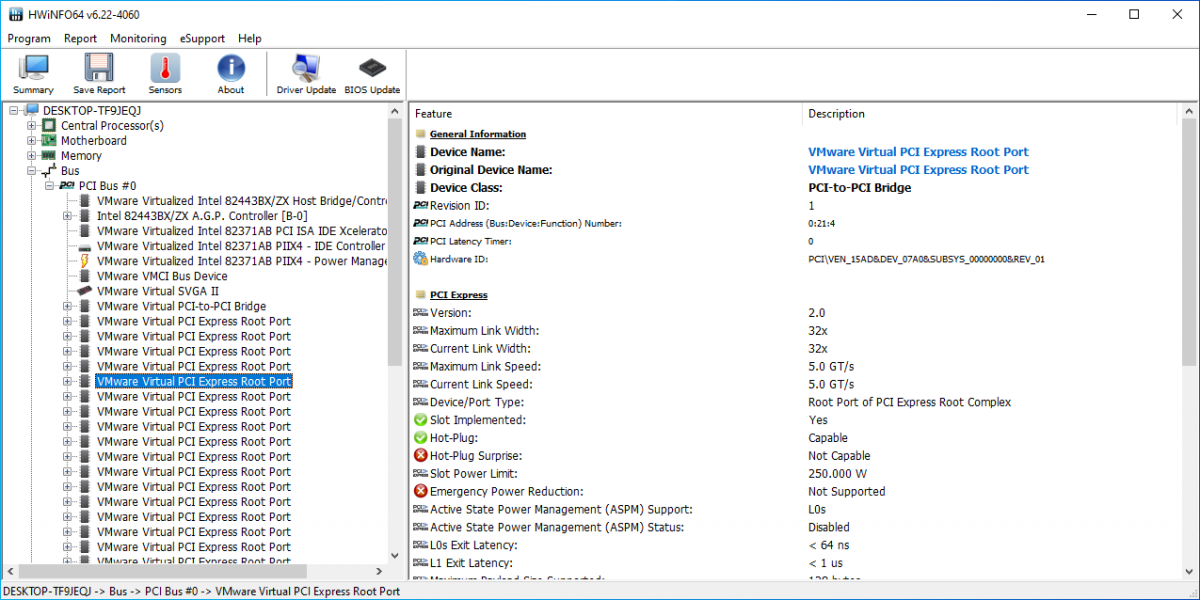Expand the Memory tree node
Screen dimensions: 1200x600
pyautogui.click(x=32, y=156)
